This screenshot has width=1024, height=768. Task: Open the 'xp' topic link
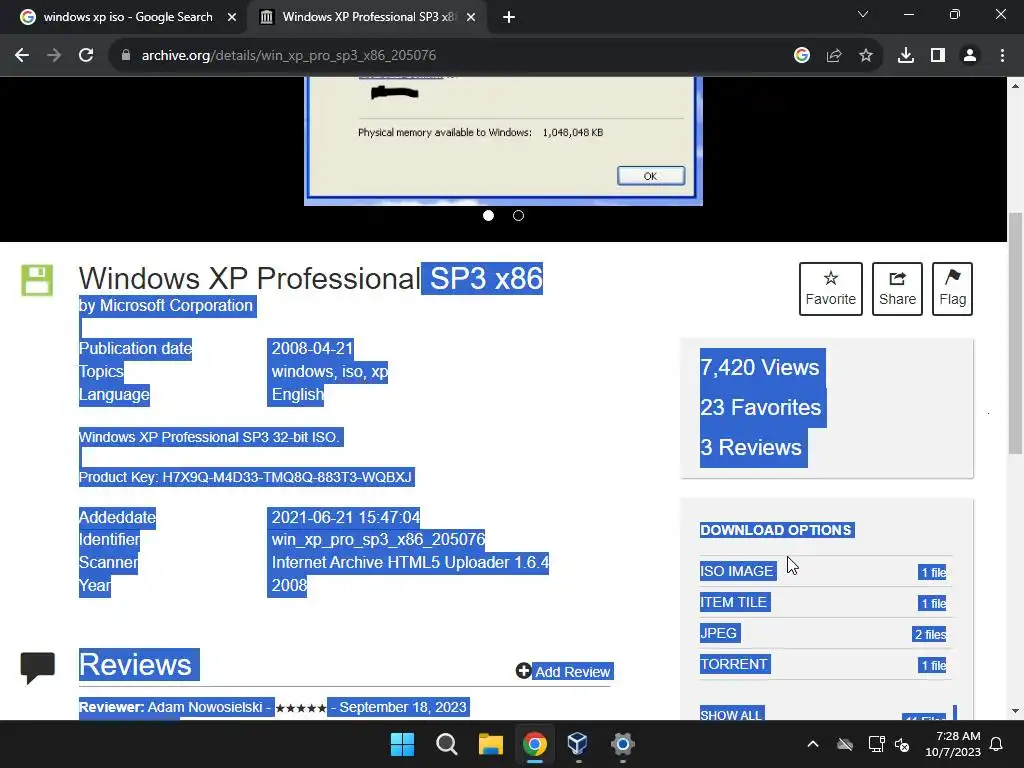pos(379,372)
